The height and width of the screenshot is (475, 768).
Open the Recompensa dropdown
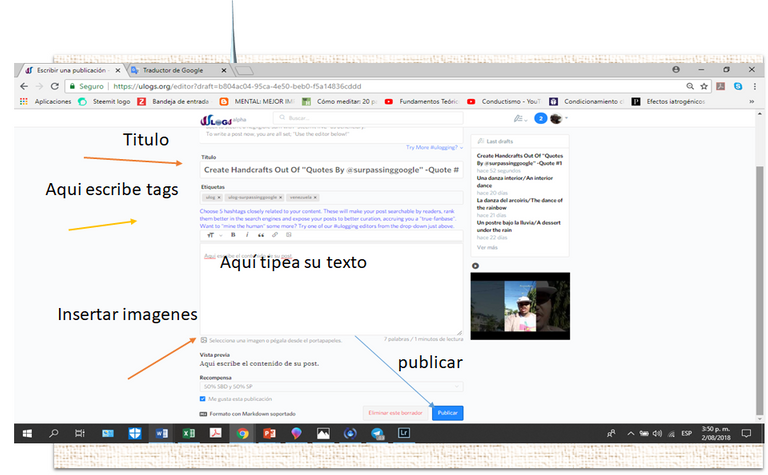[331, 385]
